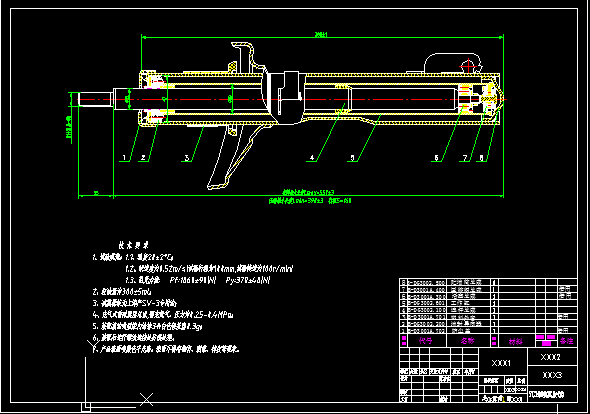Select part callout number 6 on the drawing

pyautogui.click(x=436, y=158)
